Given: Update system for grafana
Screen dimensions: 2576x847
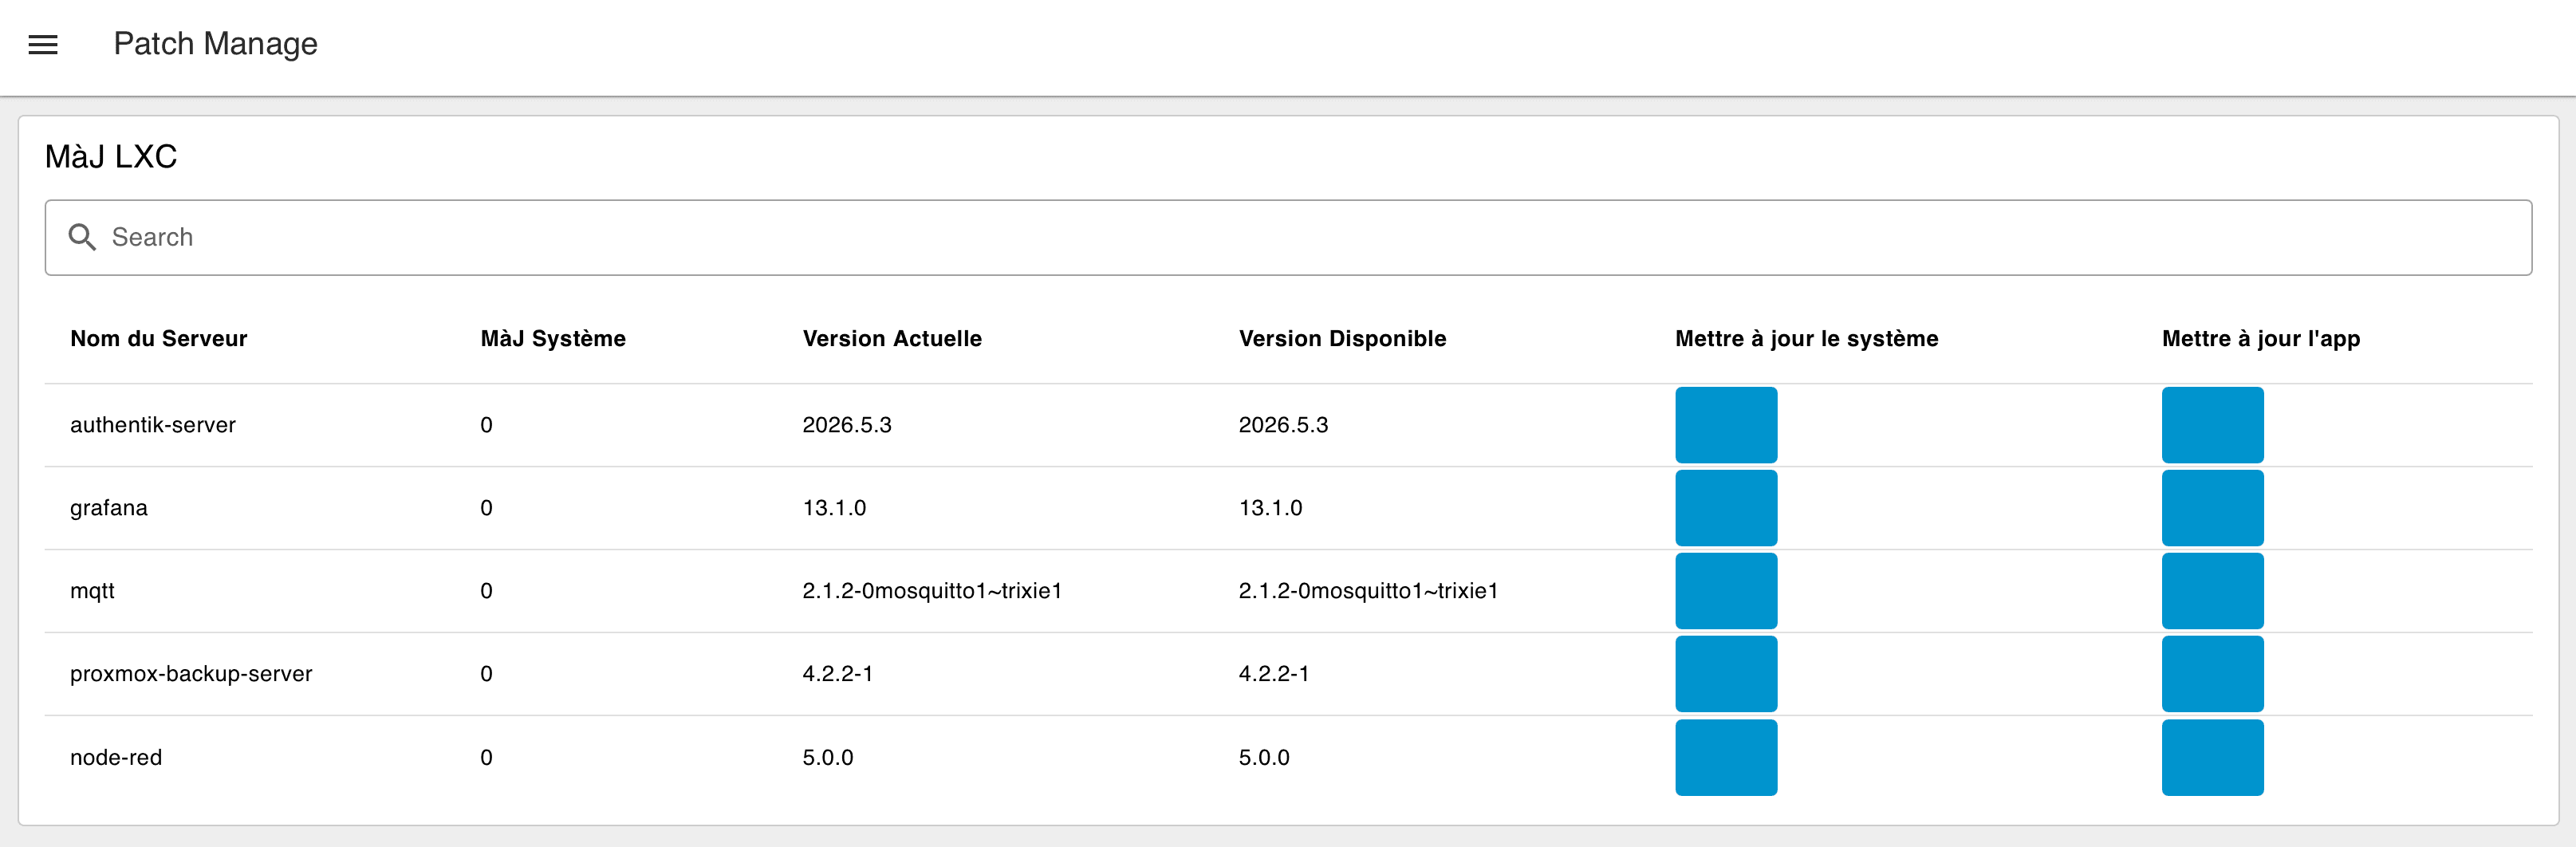Looking at the screenshot, I should coord(1726,508).
